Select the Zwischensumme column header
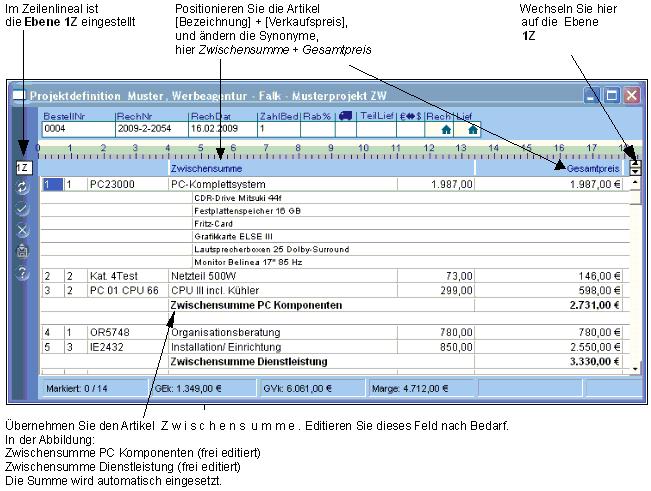Image resolution: width=651 pixels, height=491 pixels. point(204,169)
